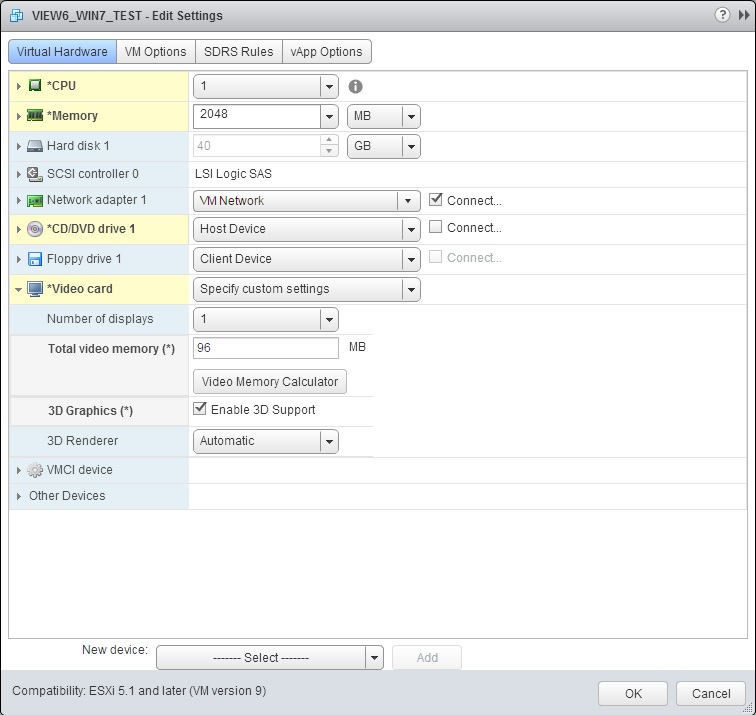
Task: Click the Hard disk 1 icon
Action: click(x=35, y=146)
